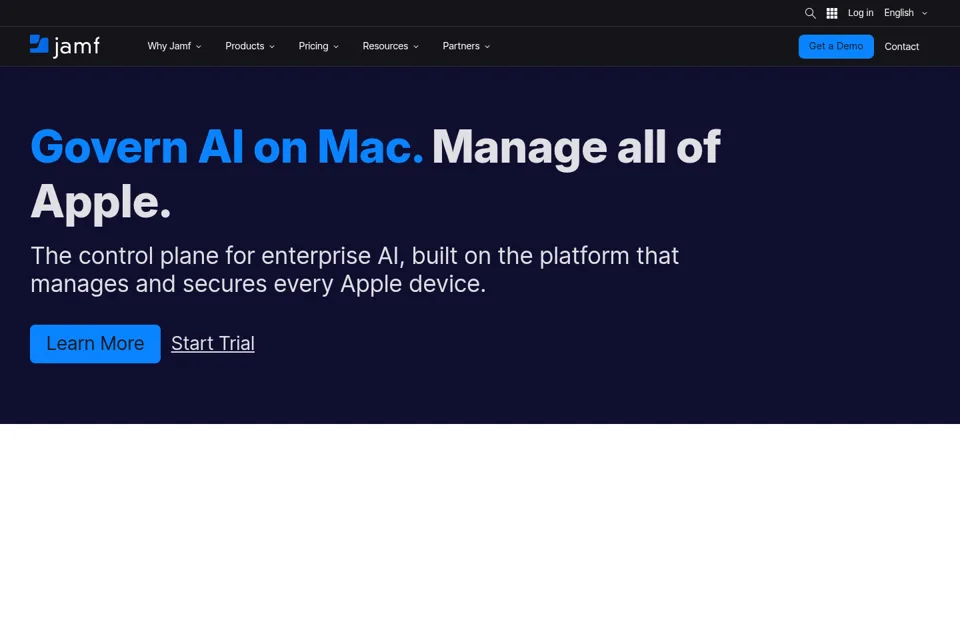Click the chevron next to Why Jamf

pos(198,47)
